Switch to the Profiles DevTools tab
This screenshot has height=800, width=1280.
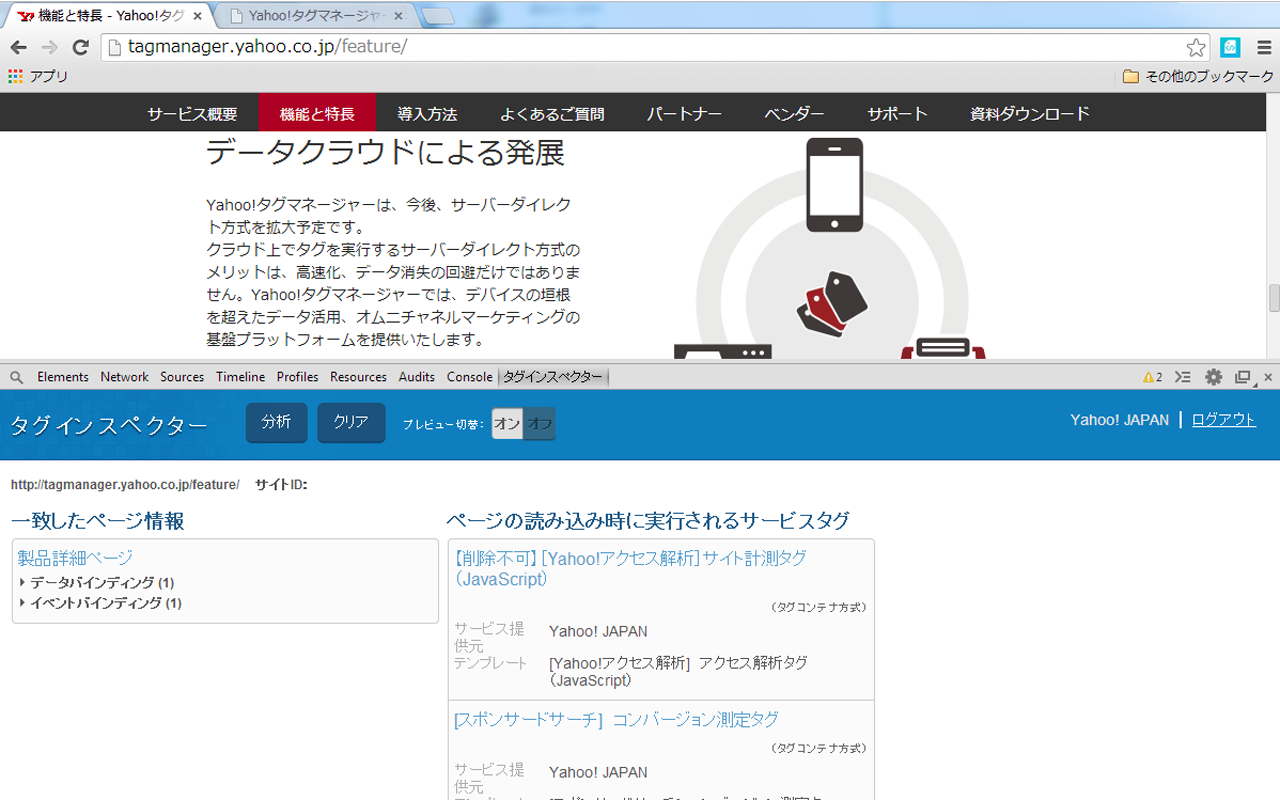(x=298, y=377)
